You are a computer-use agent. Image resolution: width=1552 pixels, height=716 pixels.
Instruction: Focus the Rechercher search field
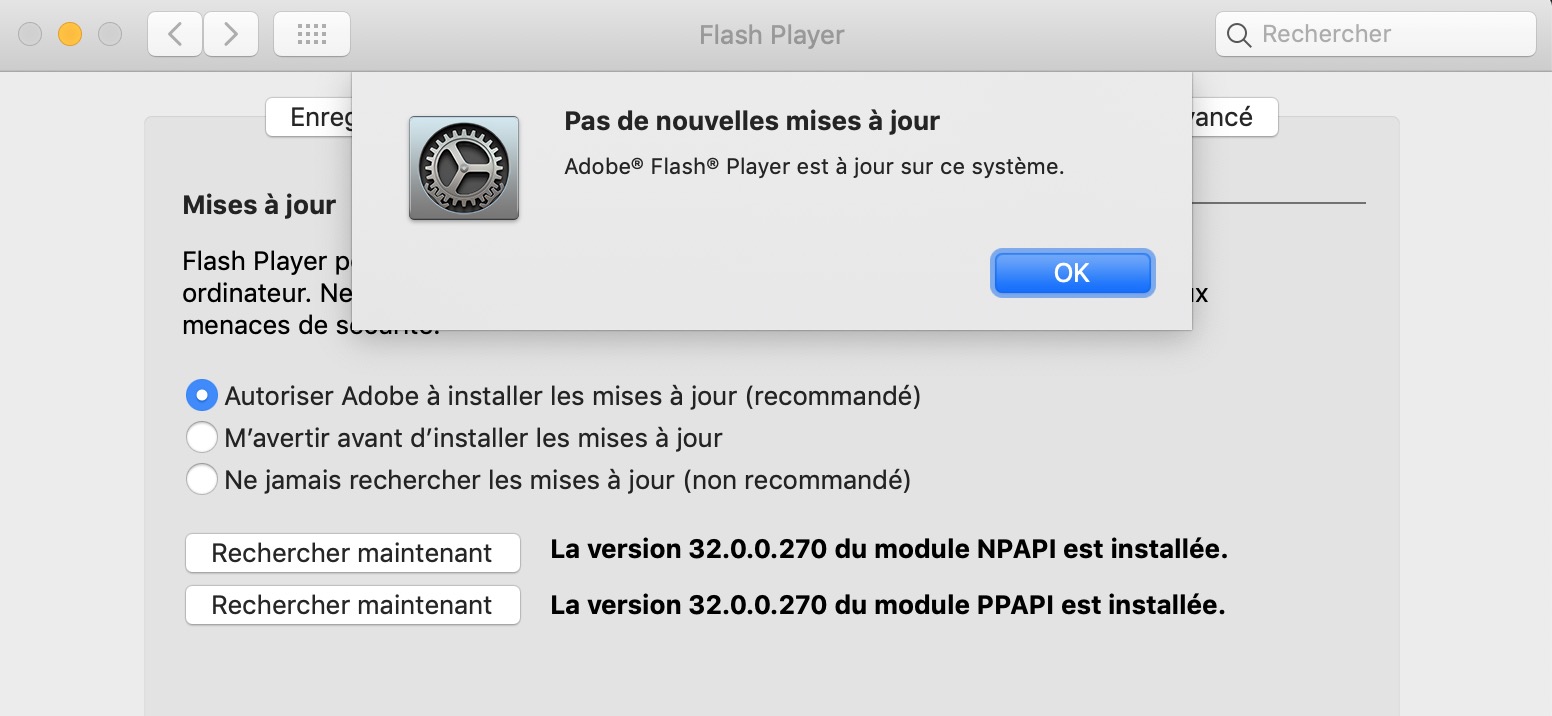[1375, 35]
